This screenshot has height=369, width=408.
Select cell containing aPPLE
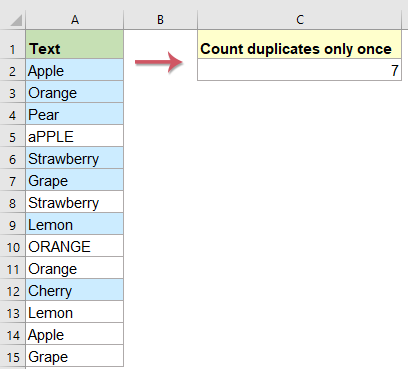click(x=75, y=136)
